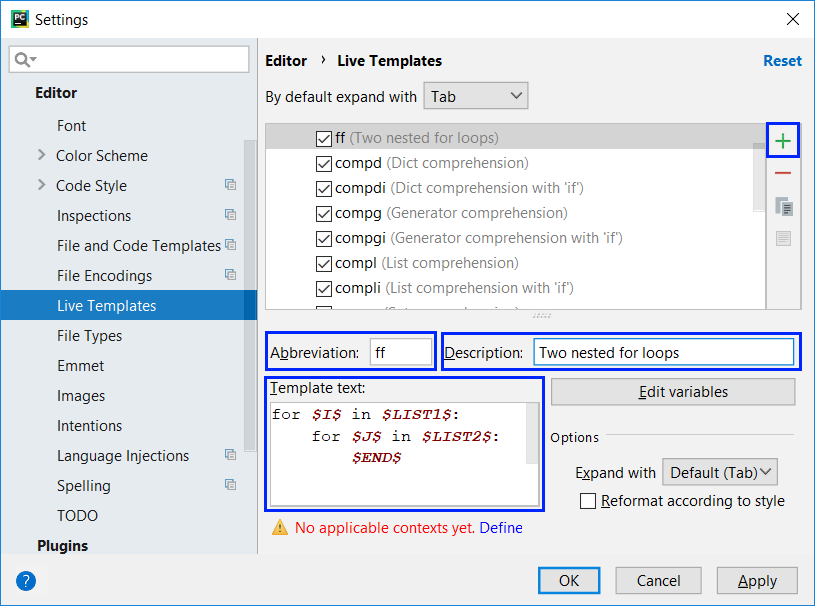Click the Edit variables button
The width and height of the screenshot is (815, 606).
[x=672, y=392]
